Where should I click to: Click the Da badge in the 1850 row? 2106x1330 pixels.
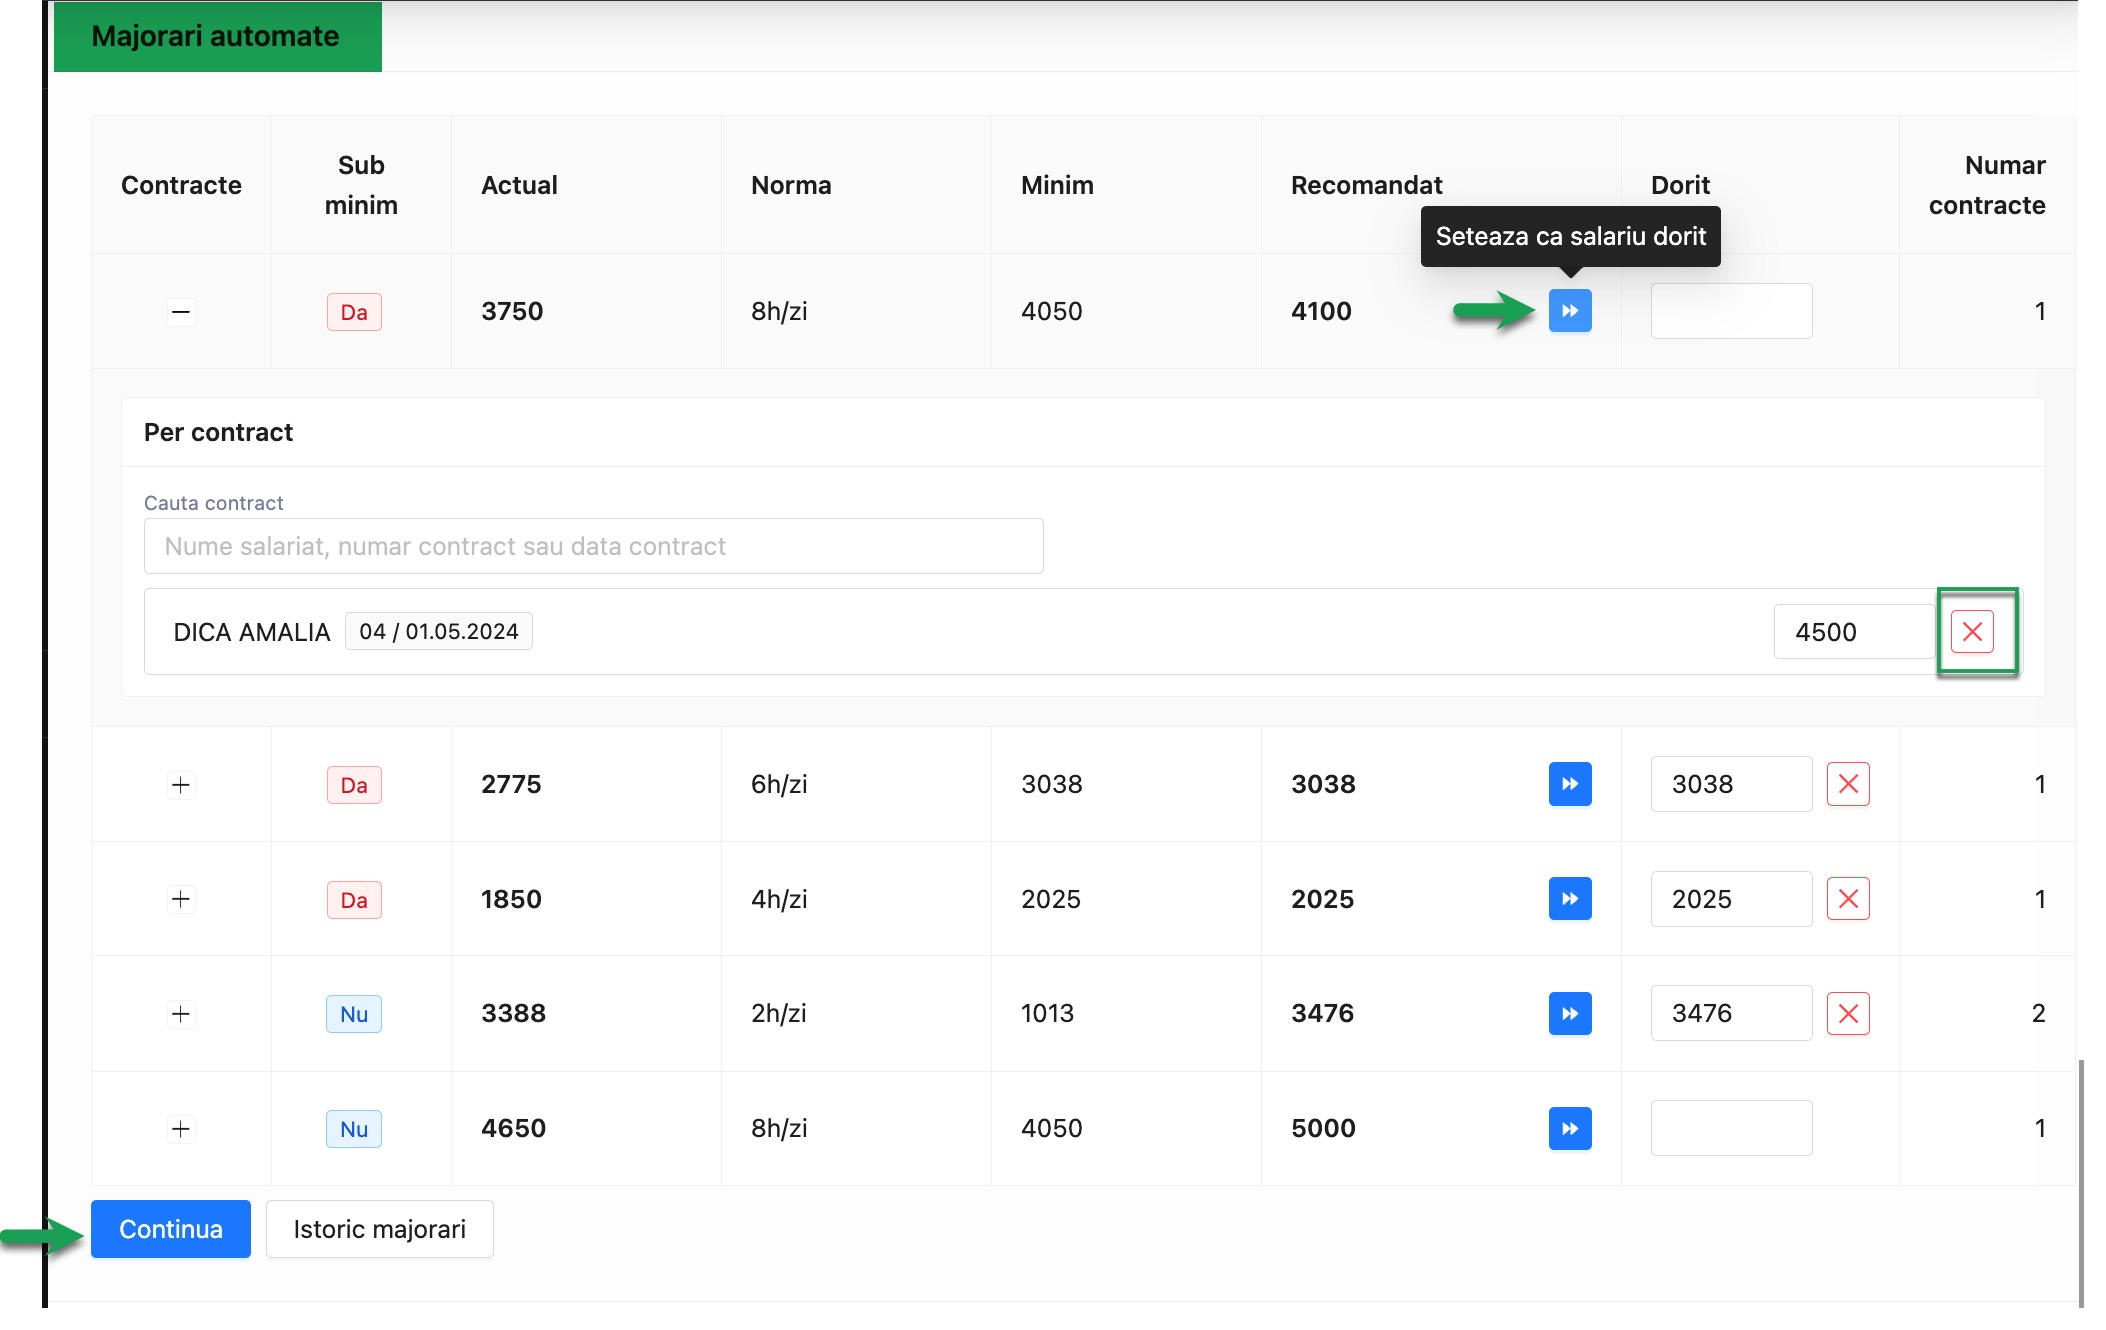coord(354,900)
